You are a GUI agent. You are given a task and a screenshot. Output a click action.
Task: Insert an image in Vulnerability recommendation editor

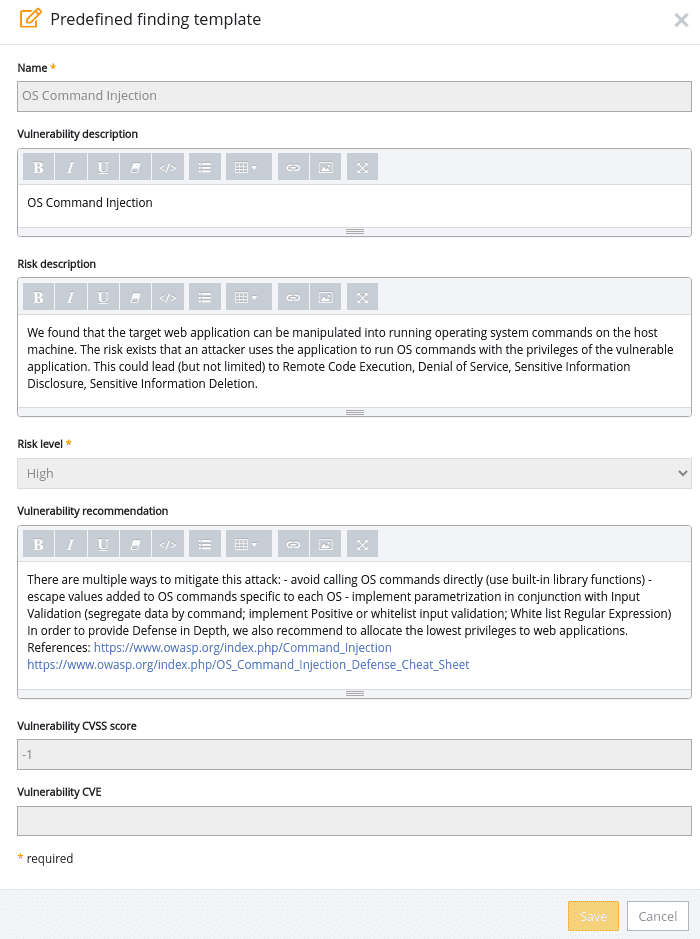coord(325,543)
